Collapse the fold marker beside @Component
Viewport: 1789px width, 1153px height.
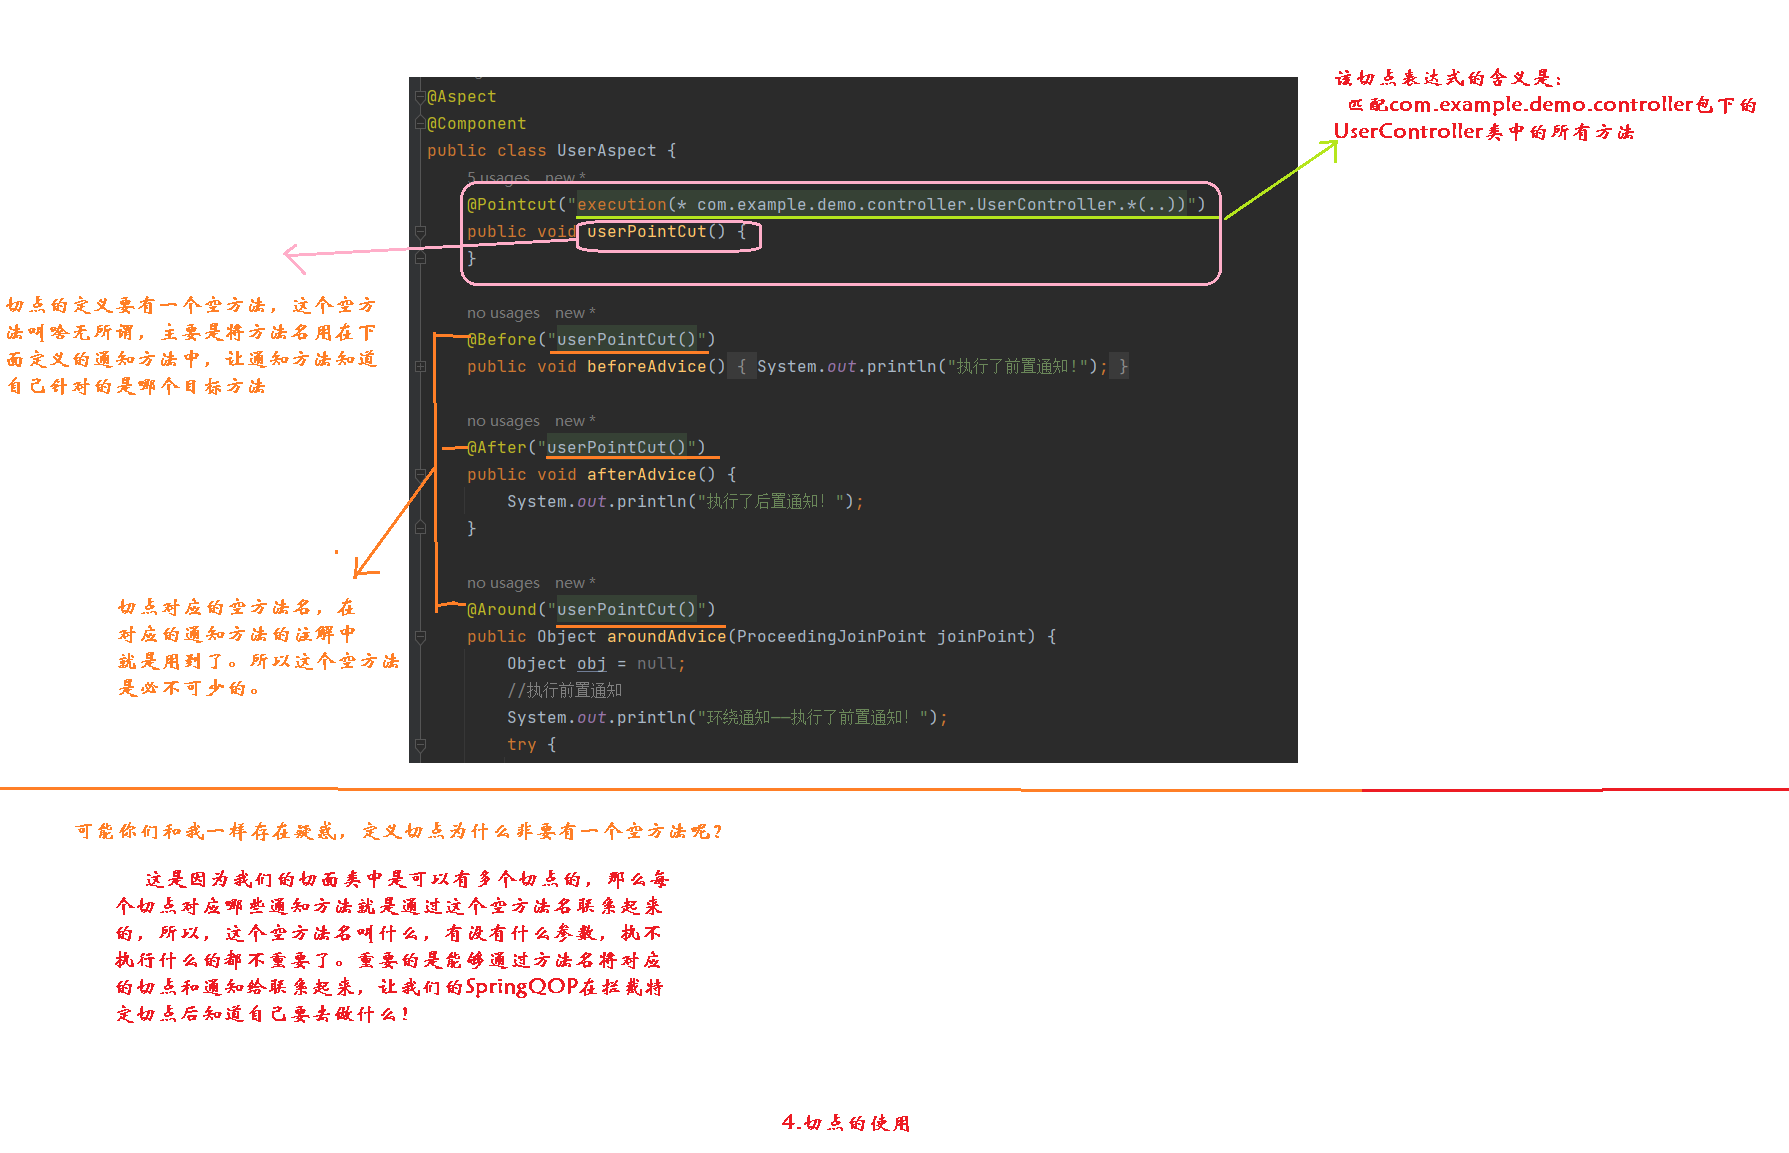point(421,124)
